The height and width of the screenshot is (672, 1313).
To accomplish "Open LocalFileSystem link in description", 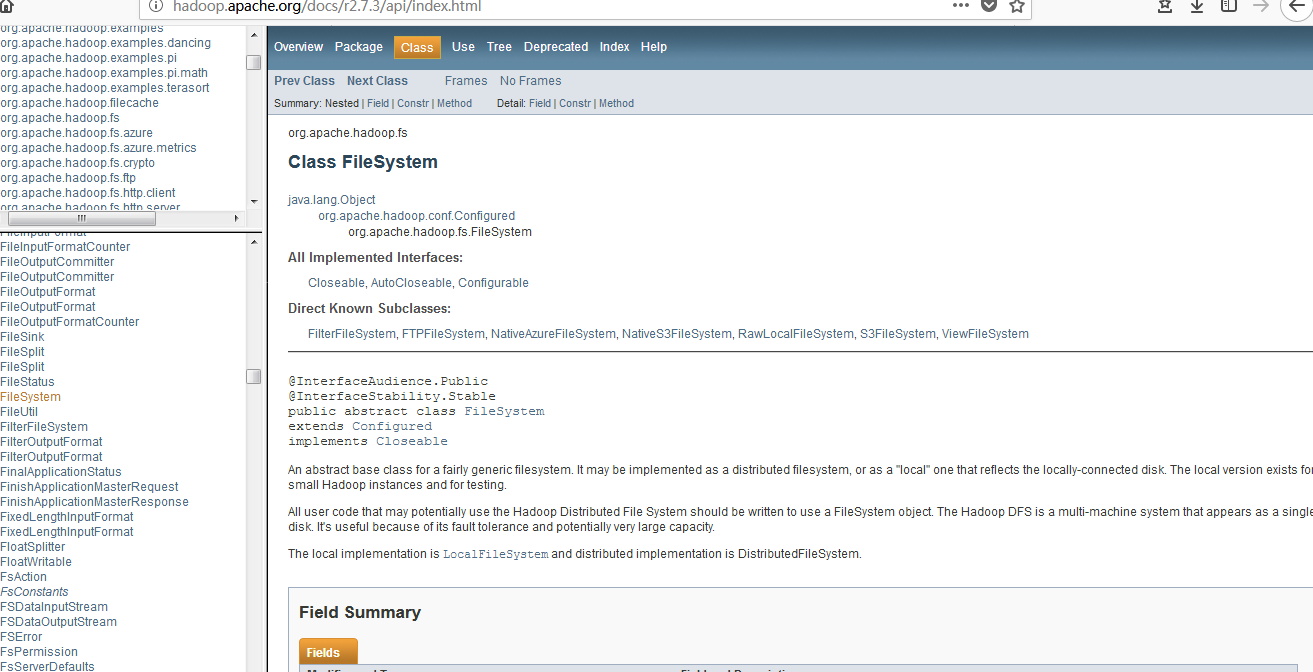I will click(496, 554).
